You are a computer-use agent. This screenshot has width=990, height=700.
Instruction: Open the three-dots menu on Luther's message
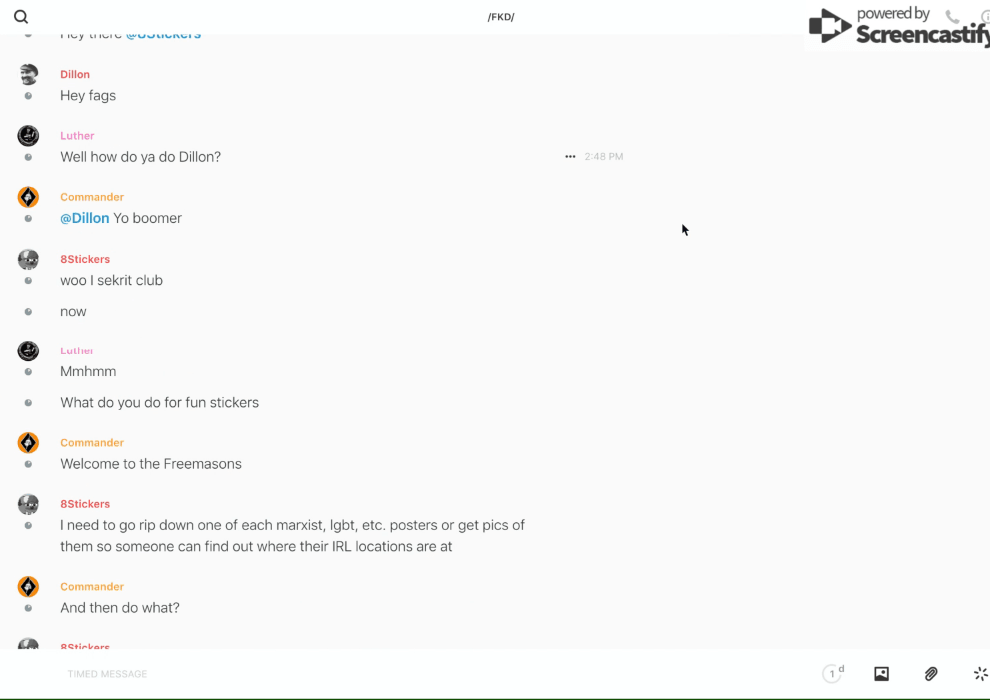coord(570,157)
